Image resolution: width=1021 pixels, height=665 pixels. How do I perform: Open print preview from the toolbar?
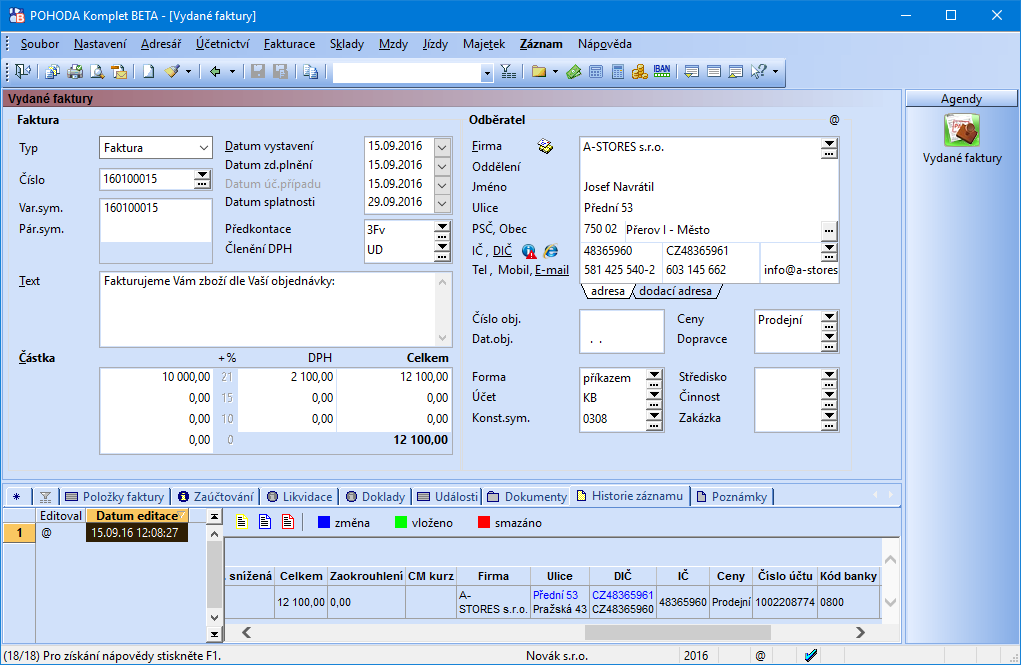pyautogui.click(x=97, y=72)
